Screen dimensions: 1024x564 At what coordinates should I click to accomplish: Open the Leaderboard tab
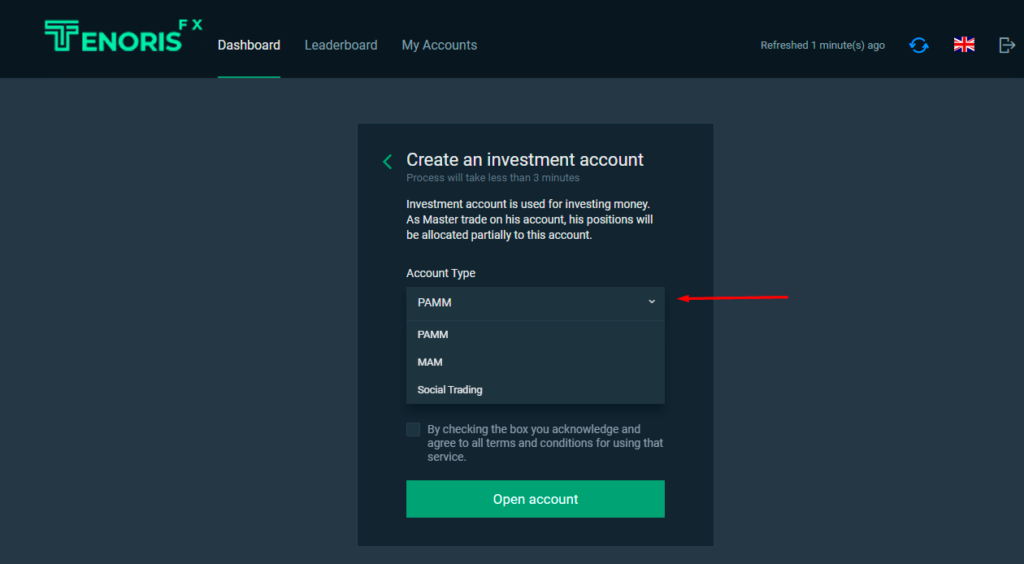tap(341, 45)
